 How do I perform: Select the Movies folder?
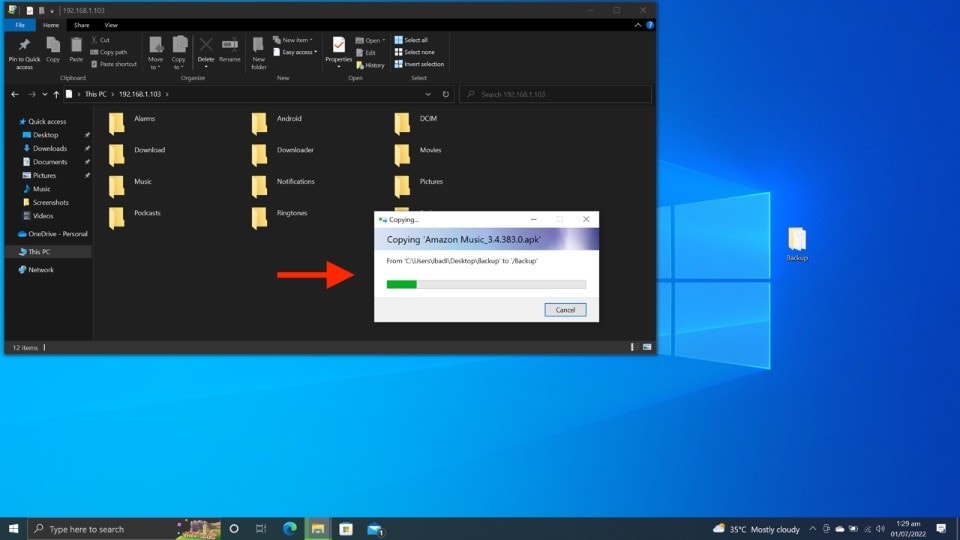click(418, 154)
